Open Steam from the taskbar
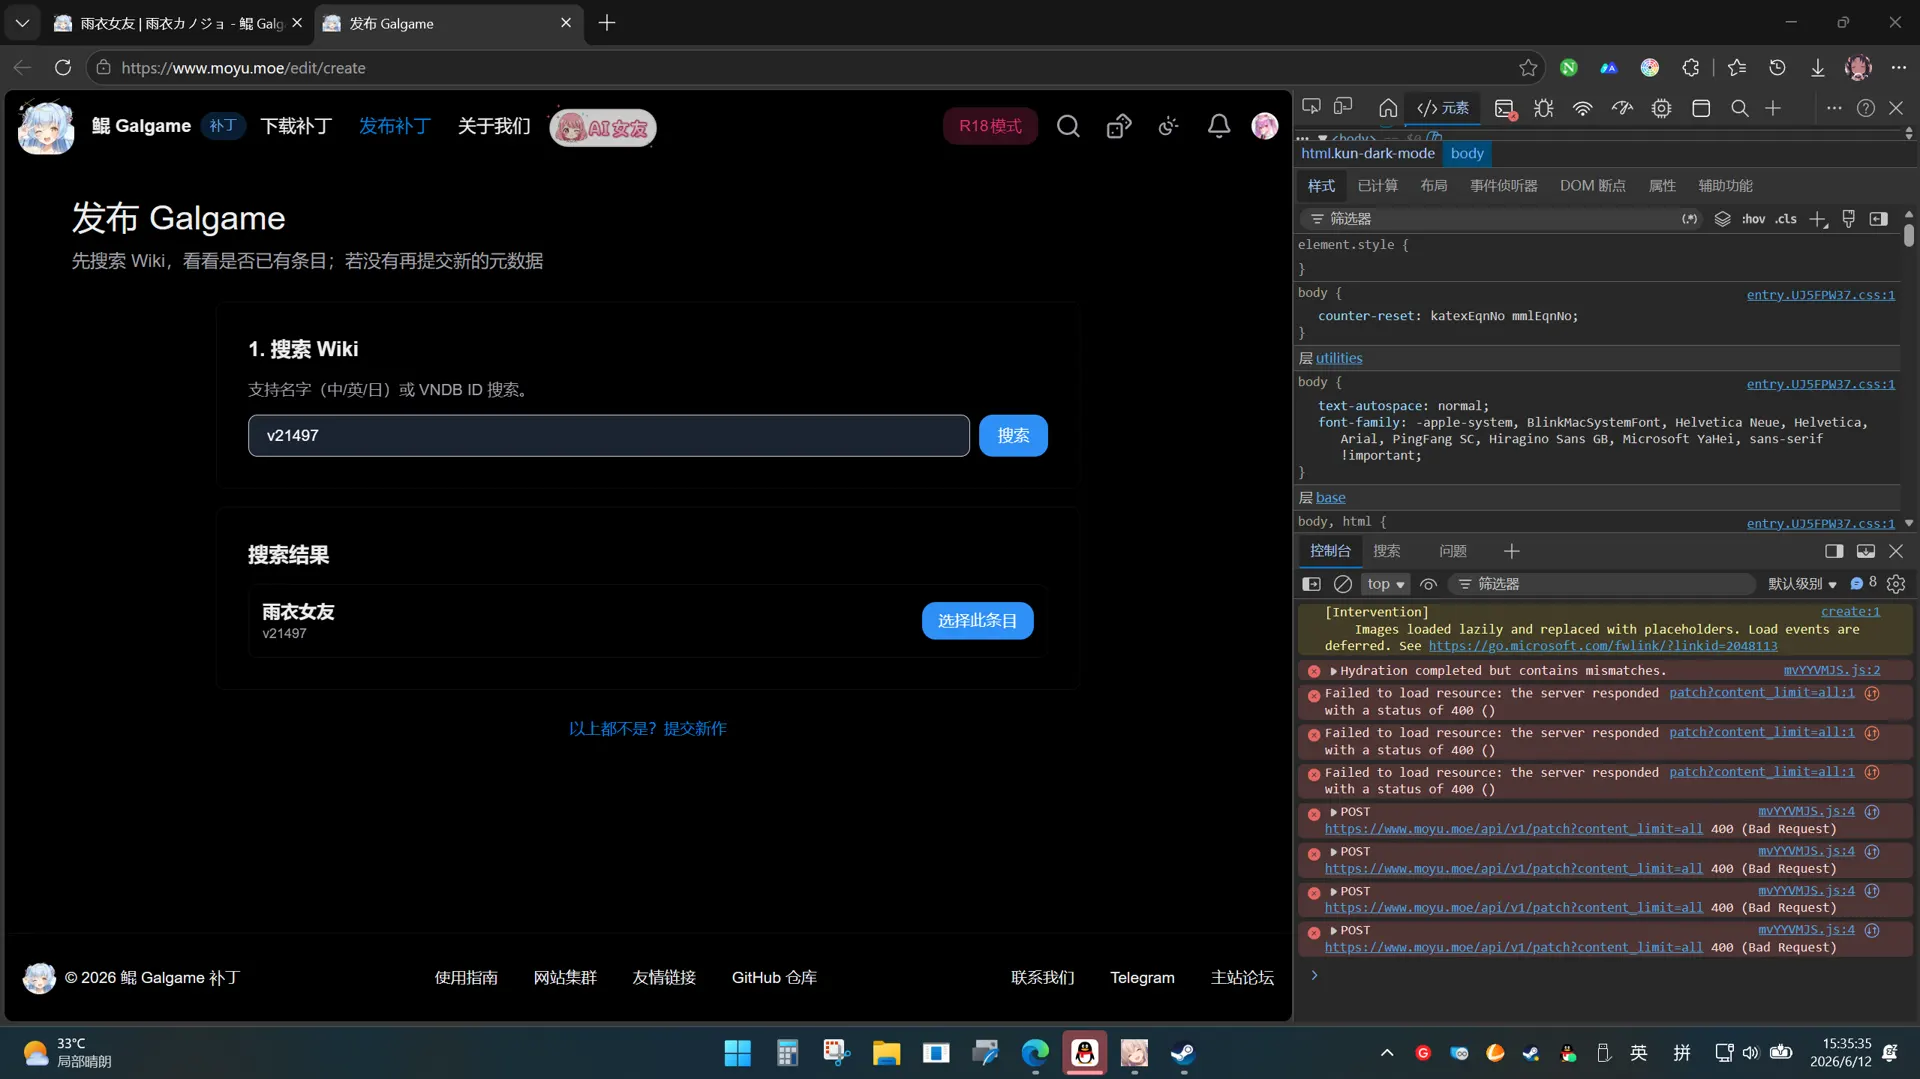Screen dimensions: 1920x1079 click(x=1183, y=1053)
